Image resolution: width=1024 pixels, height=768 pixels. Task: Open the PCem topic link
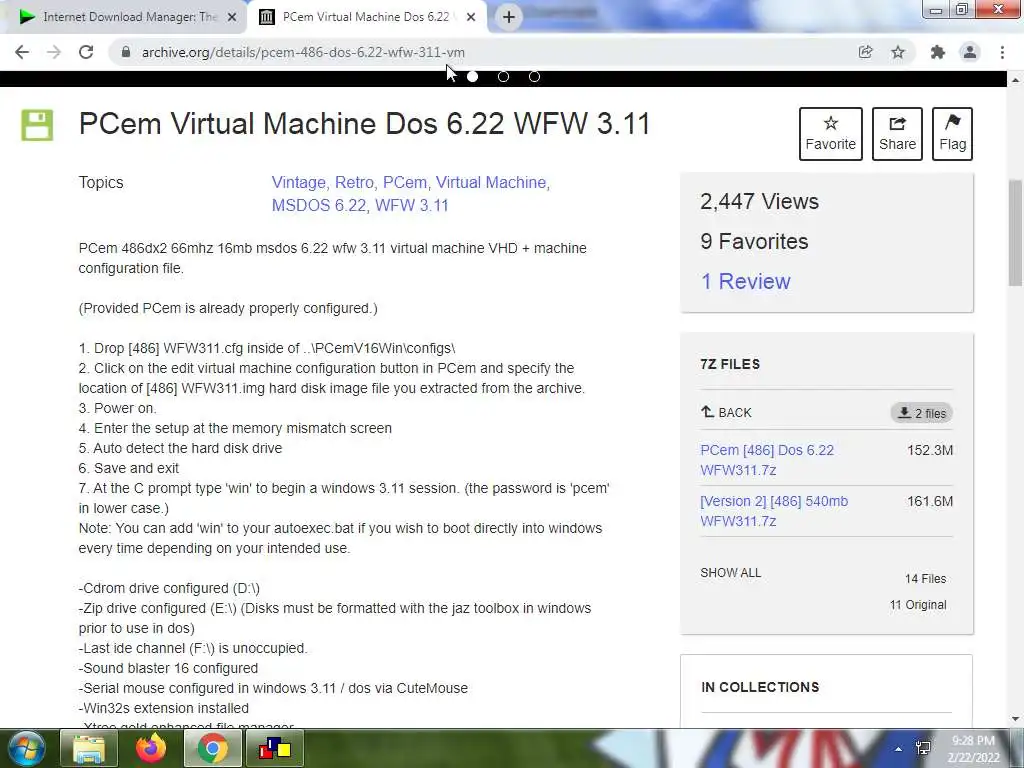(x=406, y=182)
